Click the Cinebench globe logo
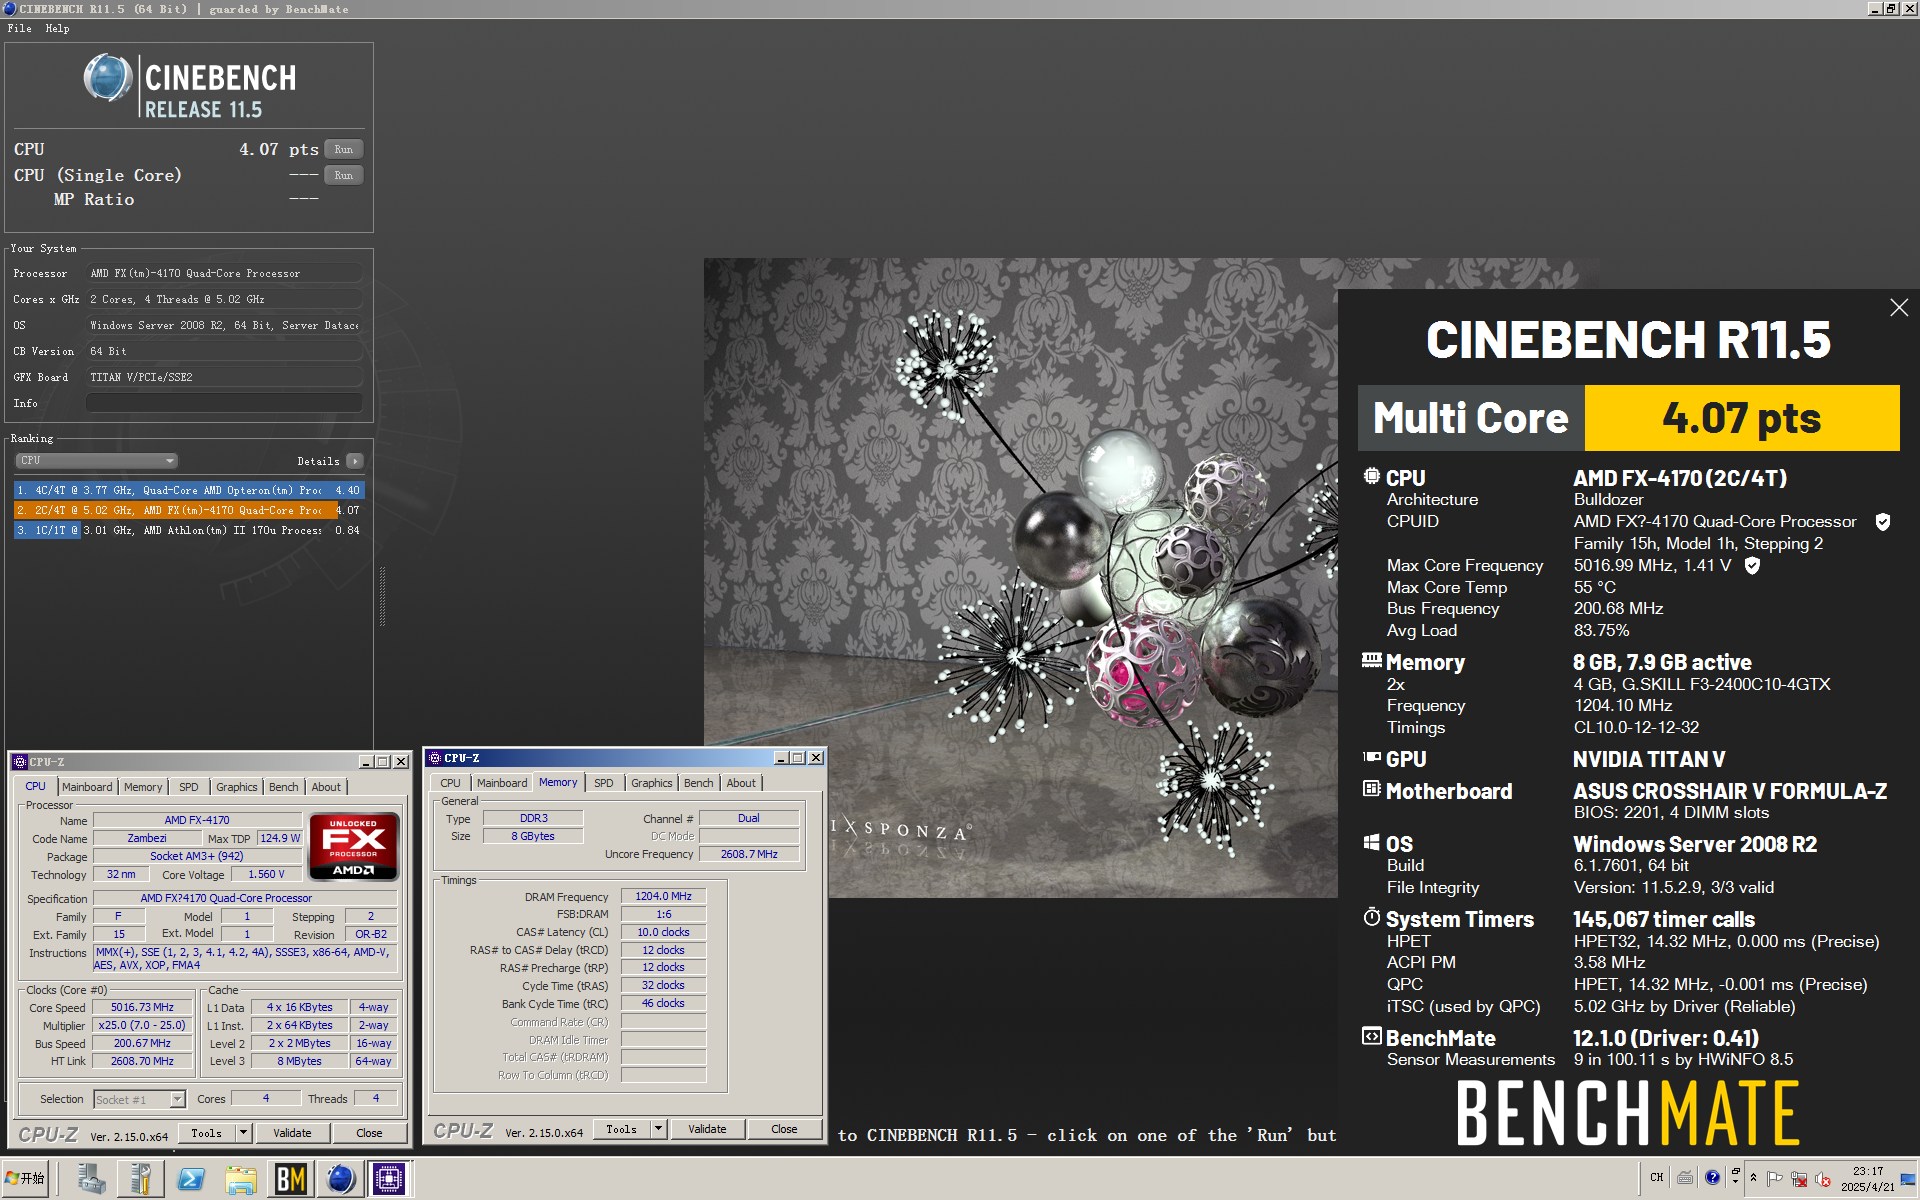Viewport: 1920px width, 1200px height. pos(108,78)
